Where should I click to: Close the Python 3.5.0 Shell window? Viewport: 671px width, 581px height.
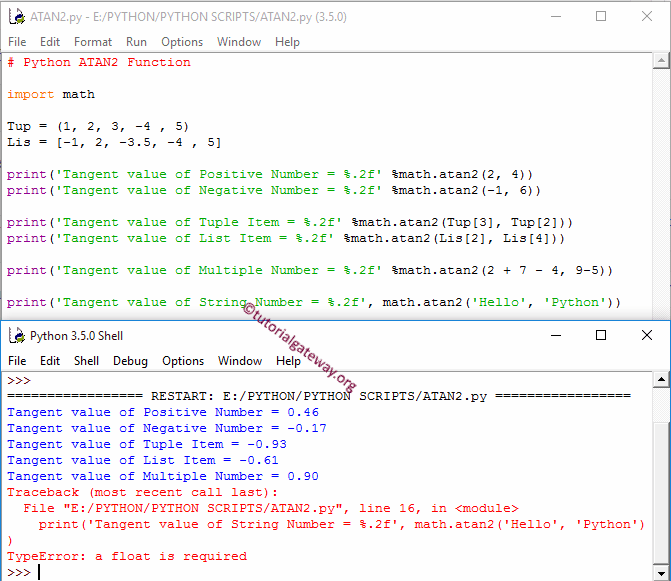pyautogui.click(x=647, y=335)
